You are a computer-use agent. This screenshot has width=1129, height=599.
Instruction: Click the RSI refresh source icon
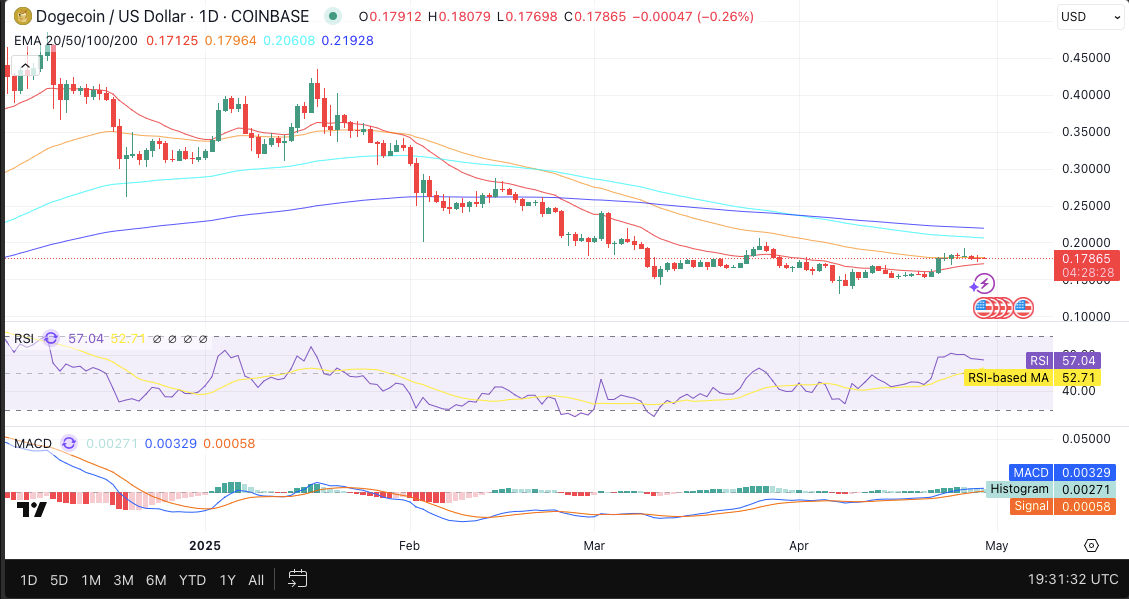coord(51,338)
